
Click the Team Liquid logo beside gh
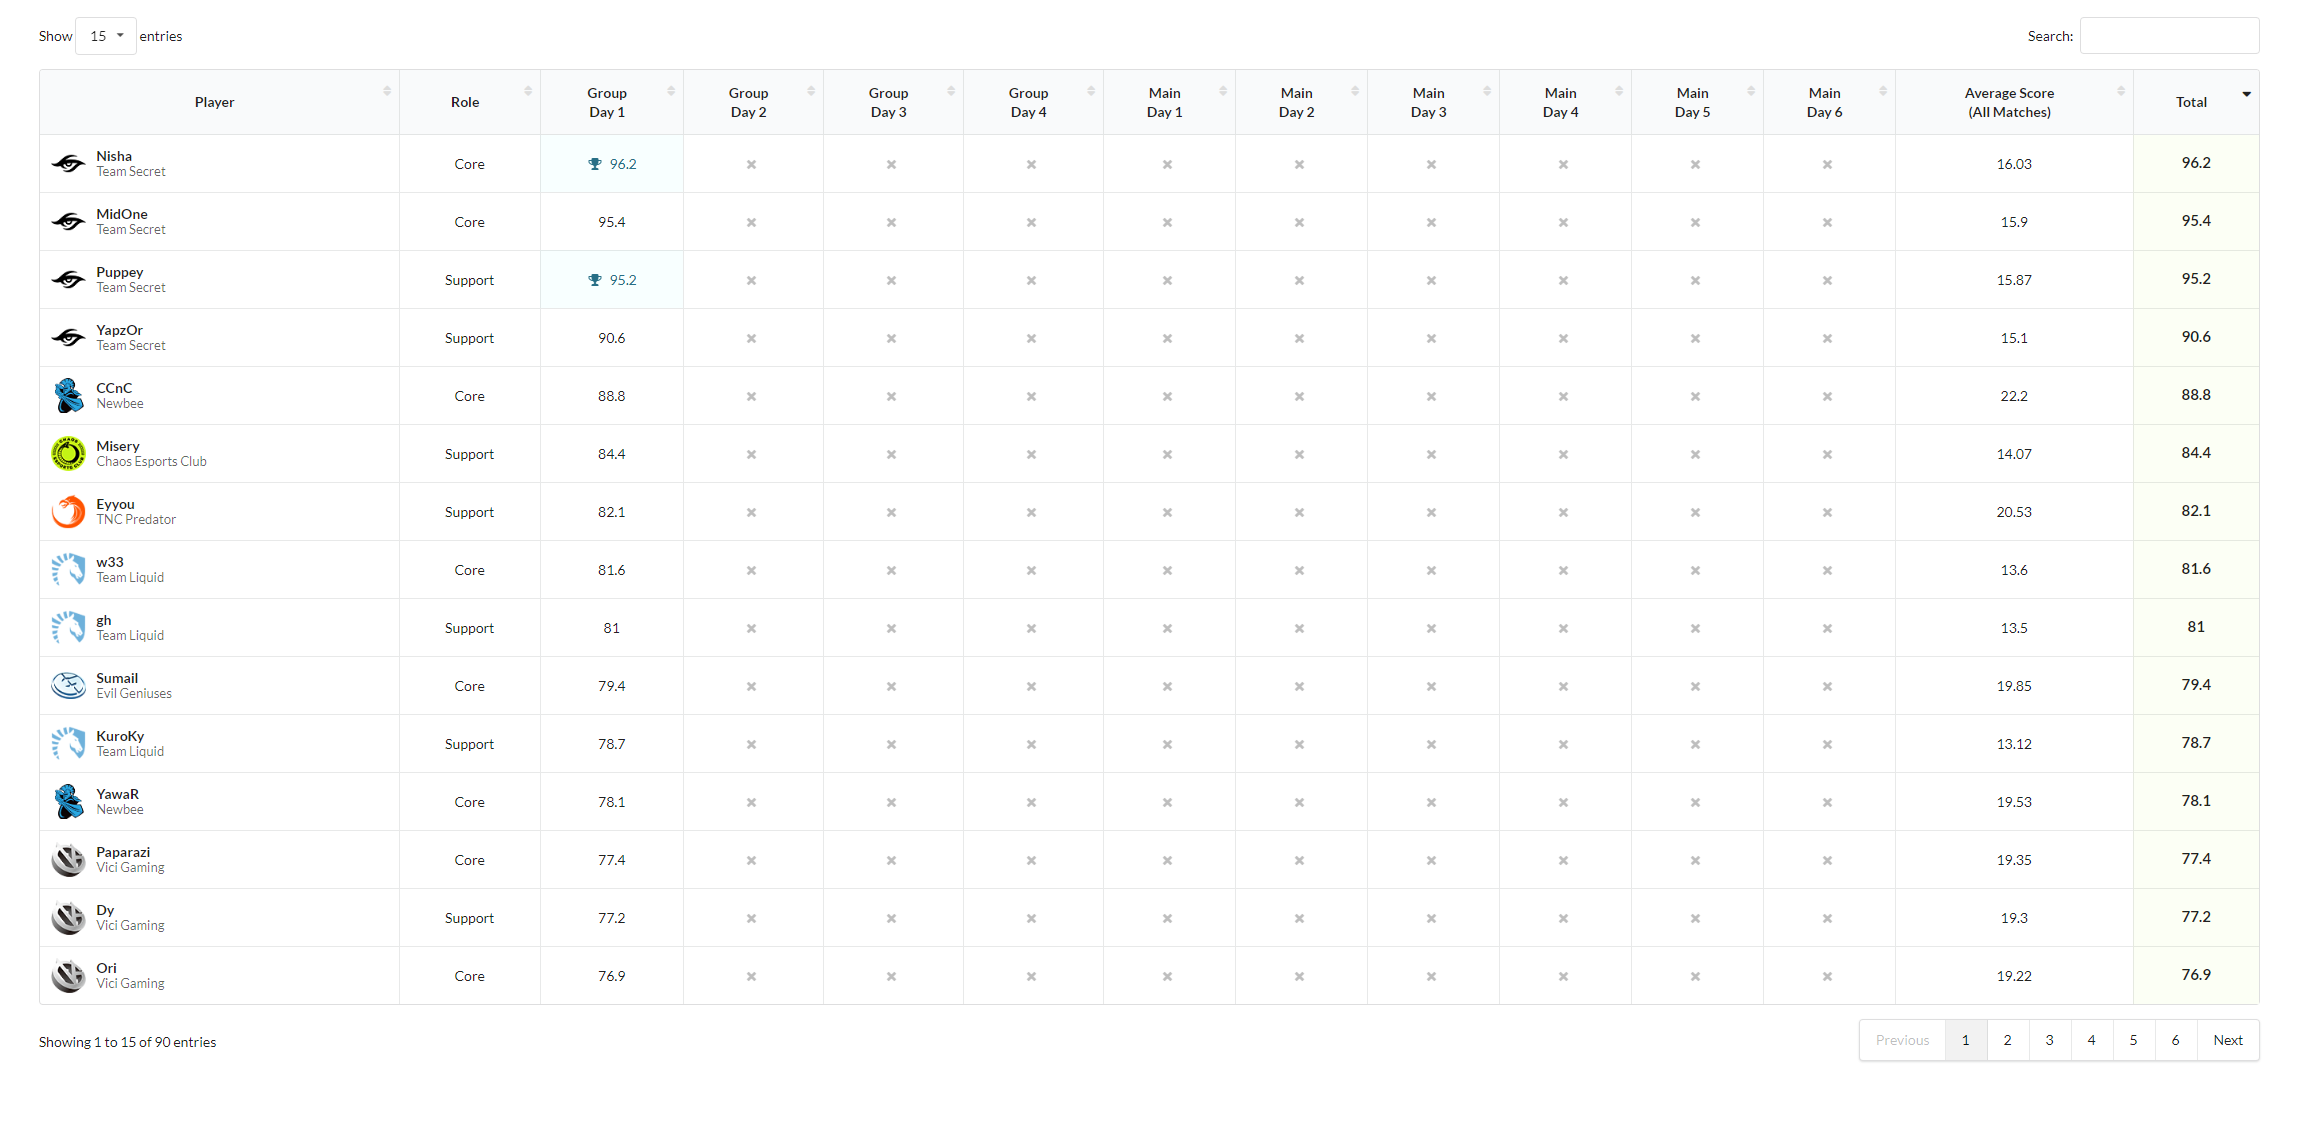(68, 628)
